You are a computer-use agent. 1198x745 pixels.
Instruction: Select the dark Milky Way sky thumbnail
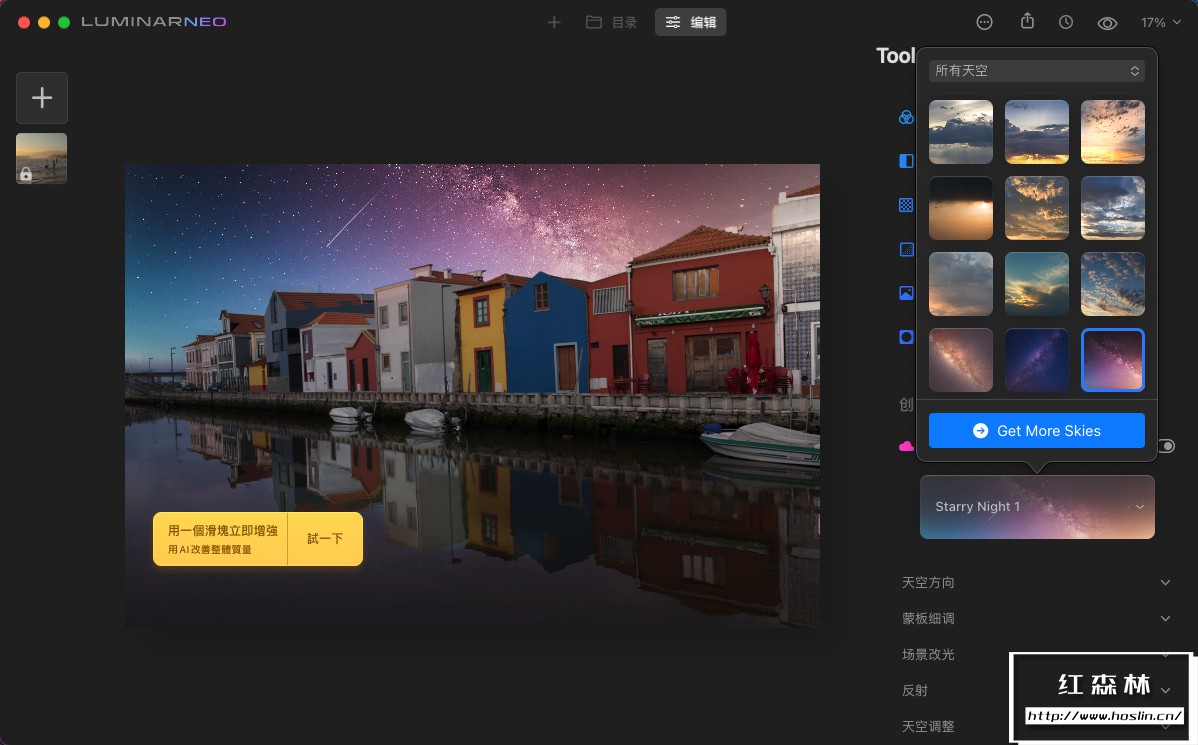pos(1037,360)
